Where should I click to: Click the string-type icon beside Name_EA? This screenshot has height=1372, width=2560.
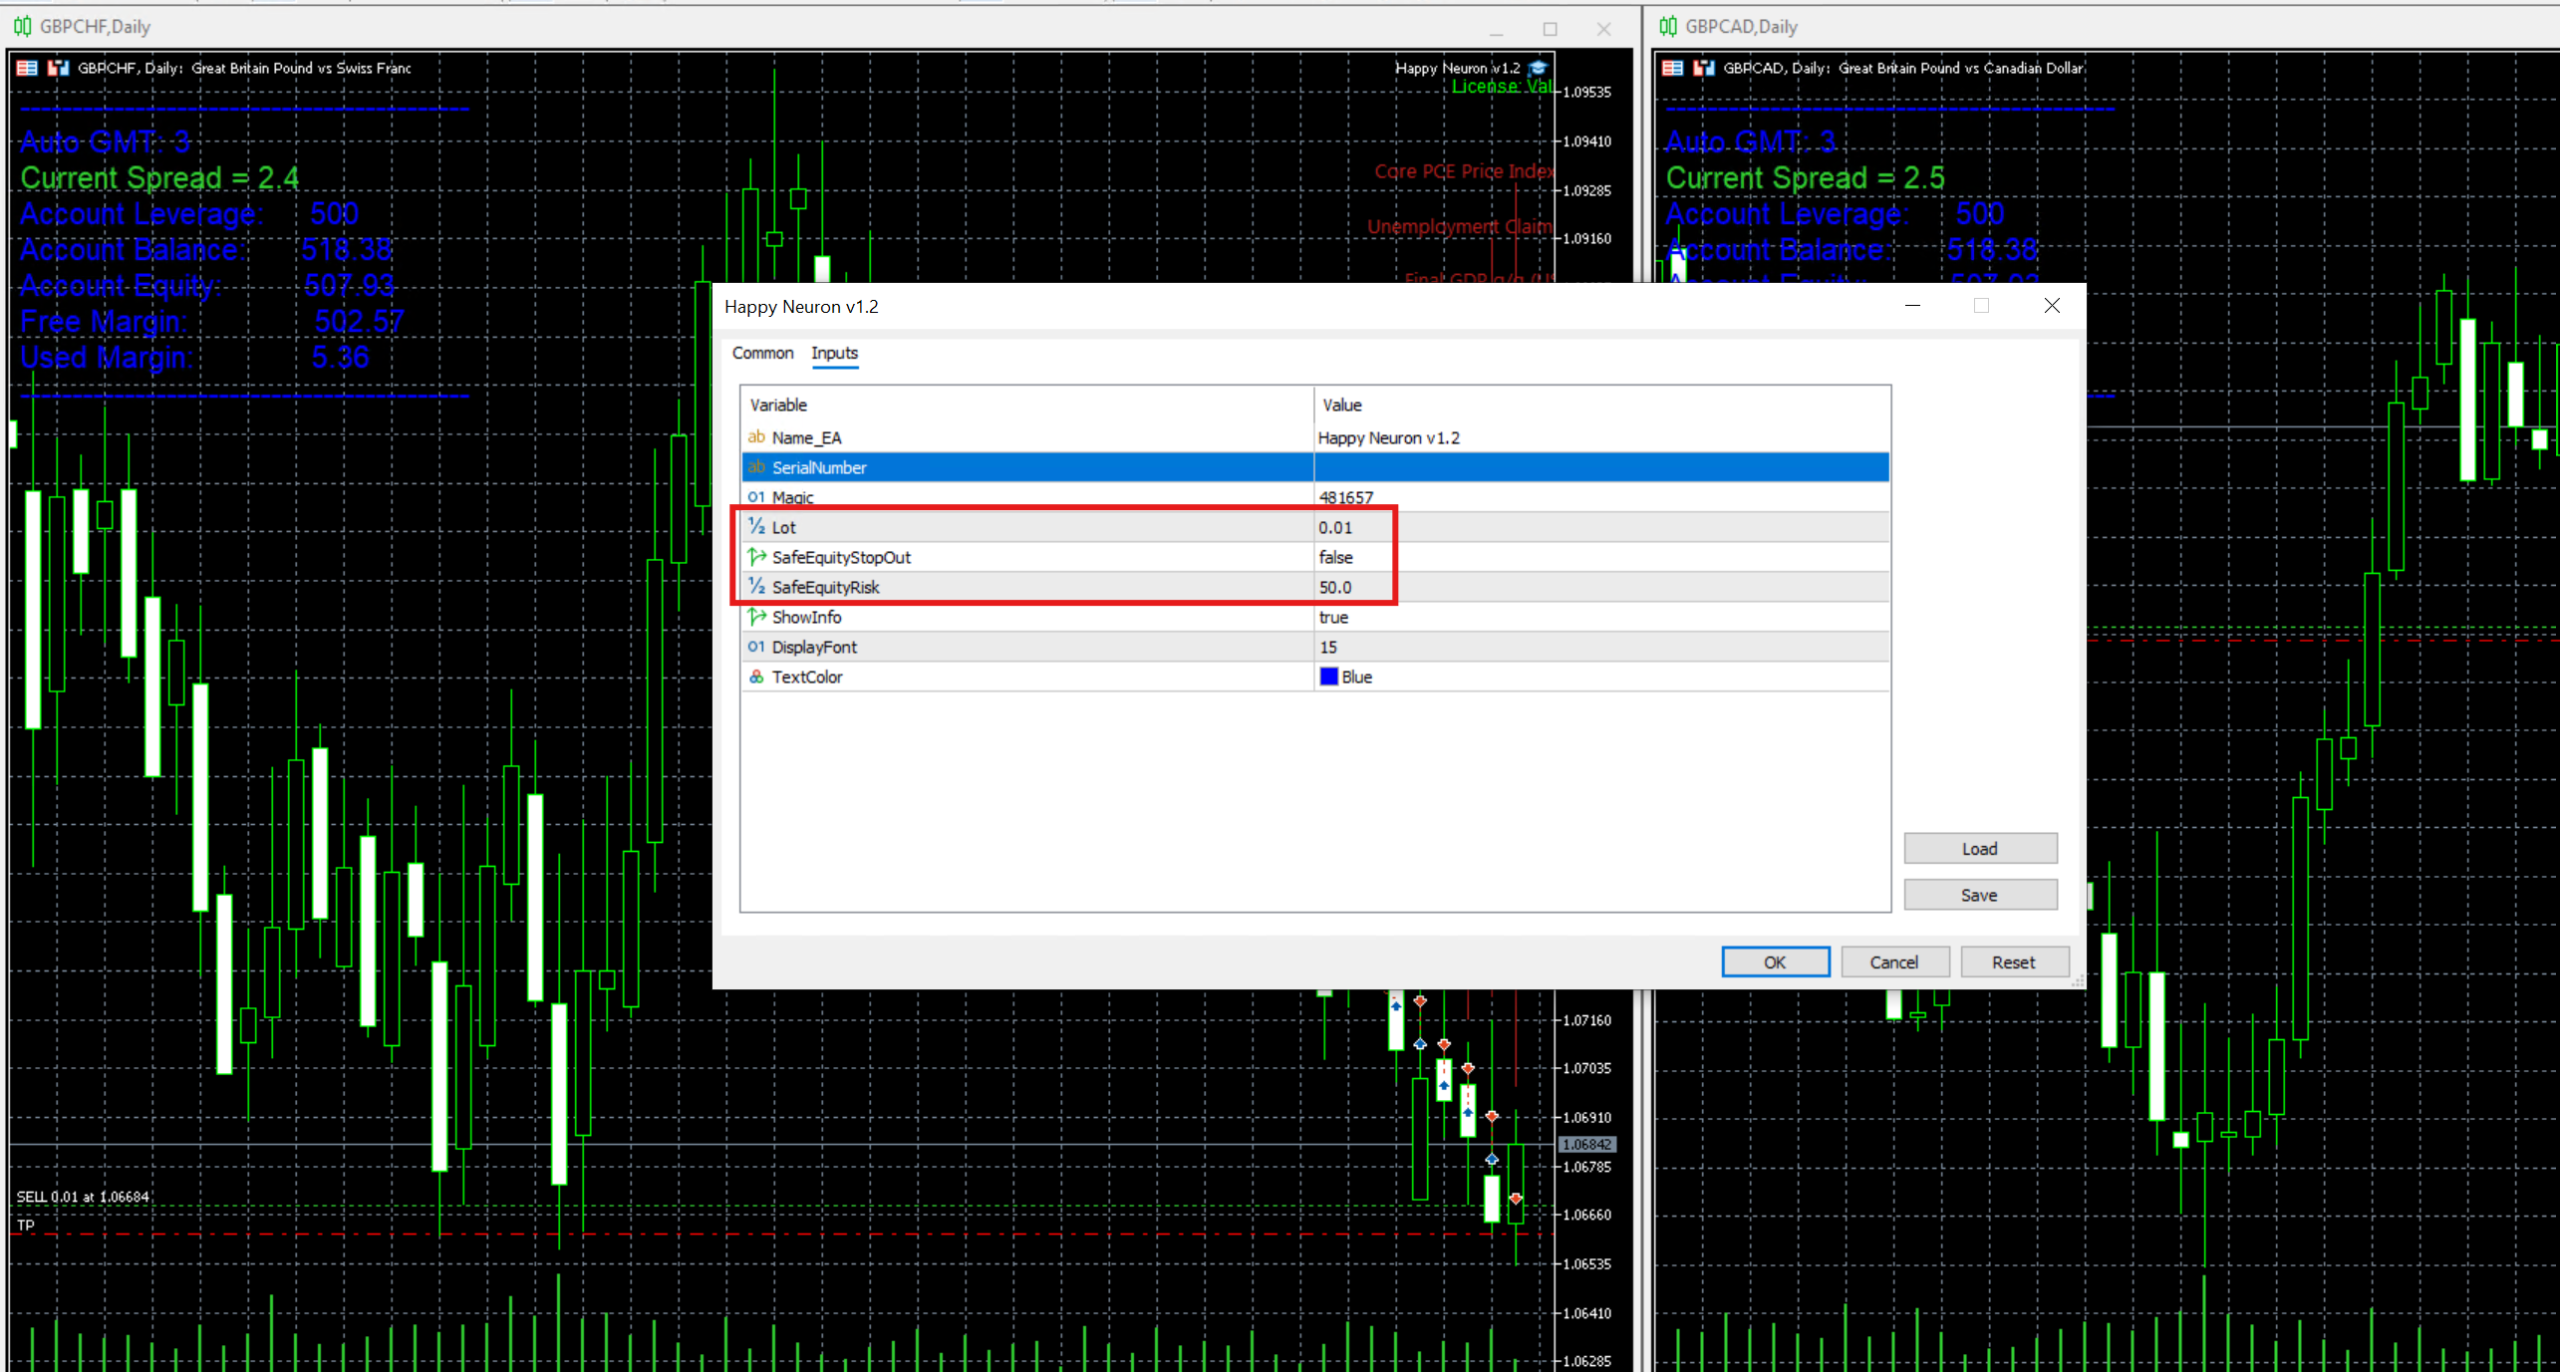click(756, 438)
